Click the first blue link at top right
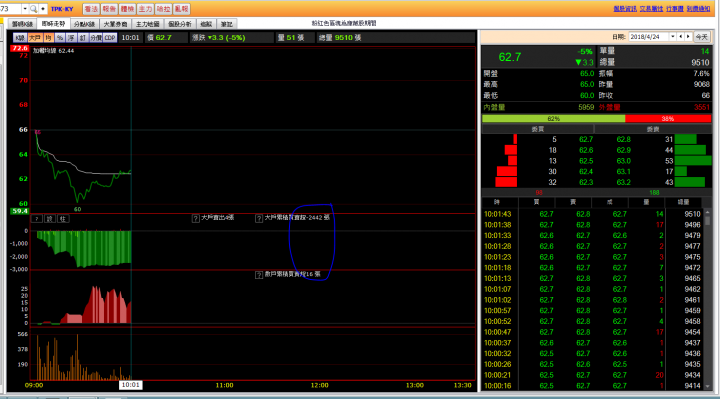 click(x=625, y=9)
